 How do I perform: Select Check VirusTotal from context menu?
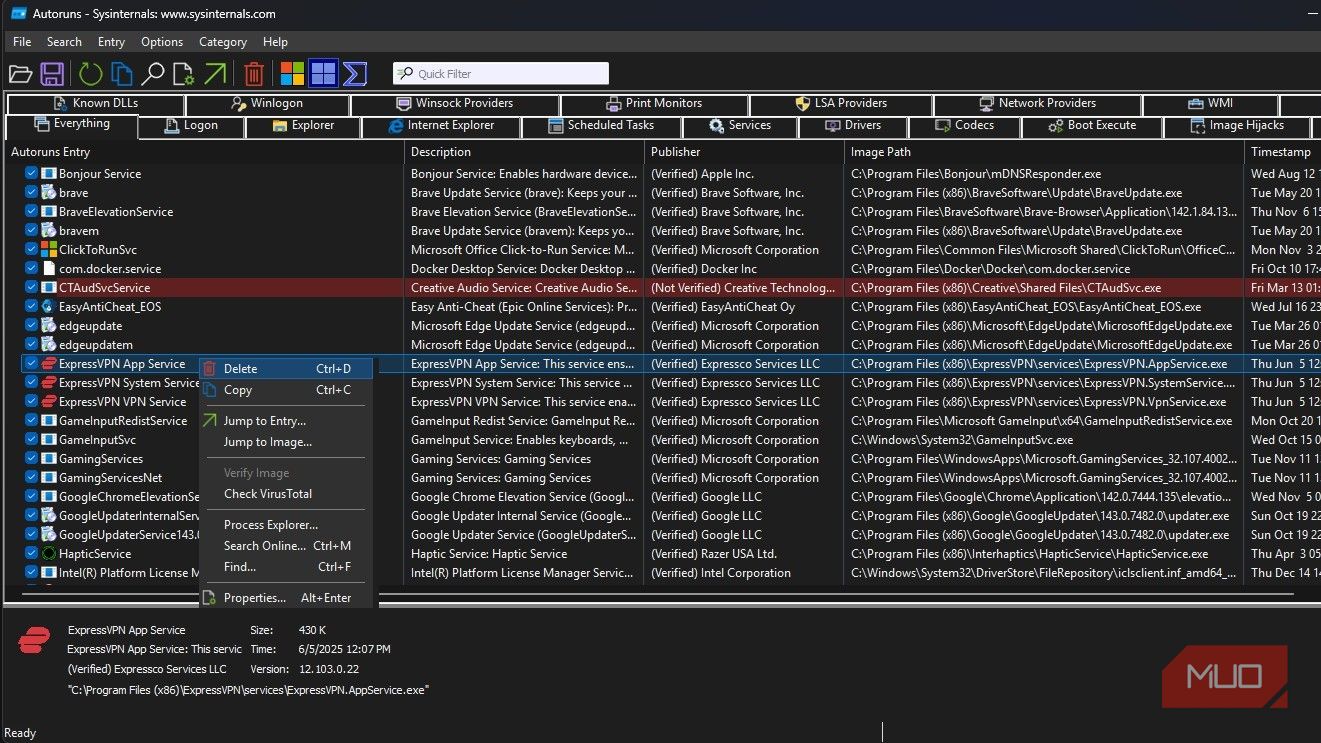point(267,494)
